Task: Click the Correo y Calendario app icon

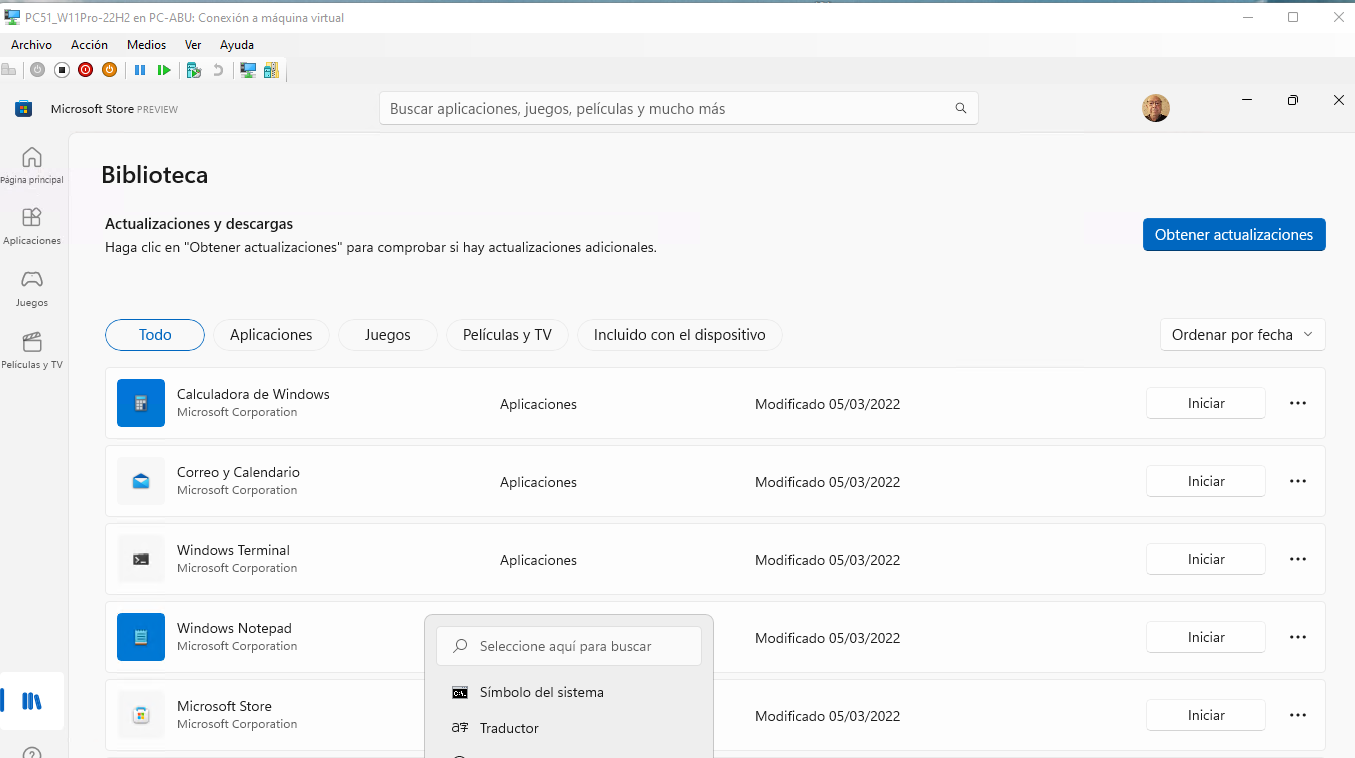Action: pos(141,481)
